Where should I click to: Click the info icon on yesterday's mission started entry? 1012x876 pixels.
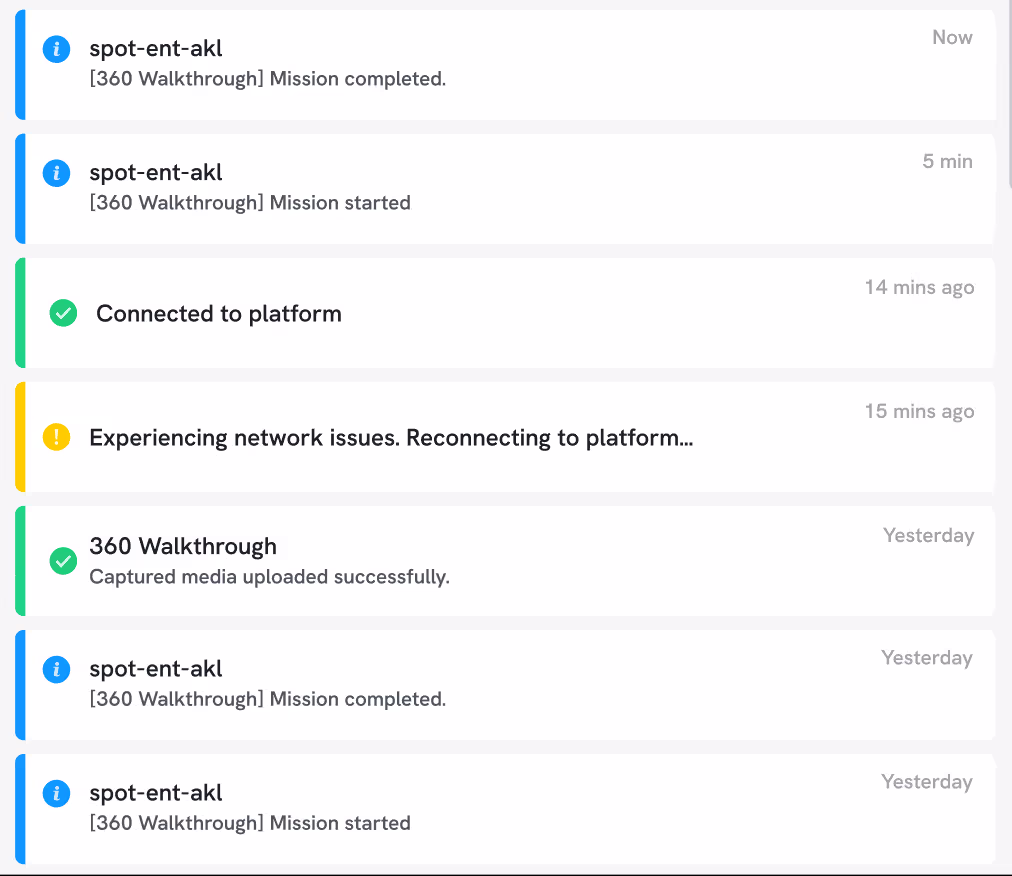[56, 793]
